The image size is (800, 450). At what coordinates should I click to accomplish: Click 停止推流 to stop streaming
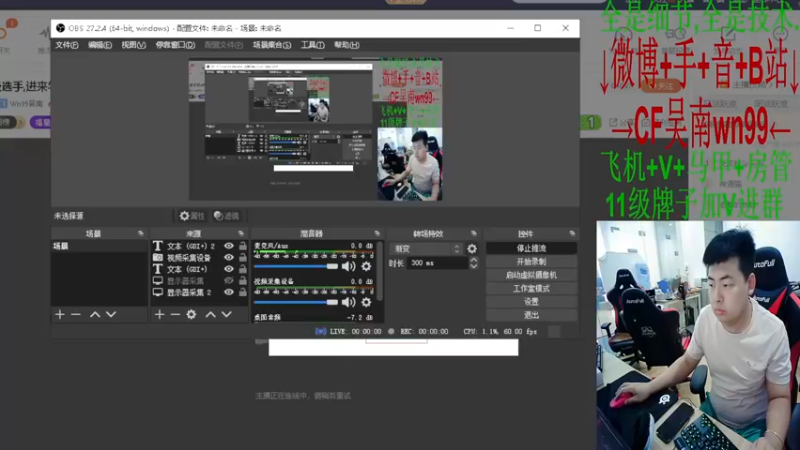(531, 248)
